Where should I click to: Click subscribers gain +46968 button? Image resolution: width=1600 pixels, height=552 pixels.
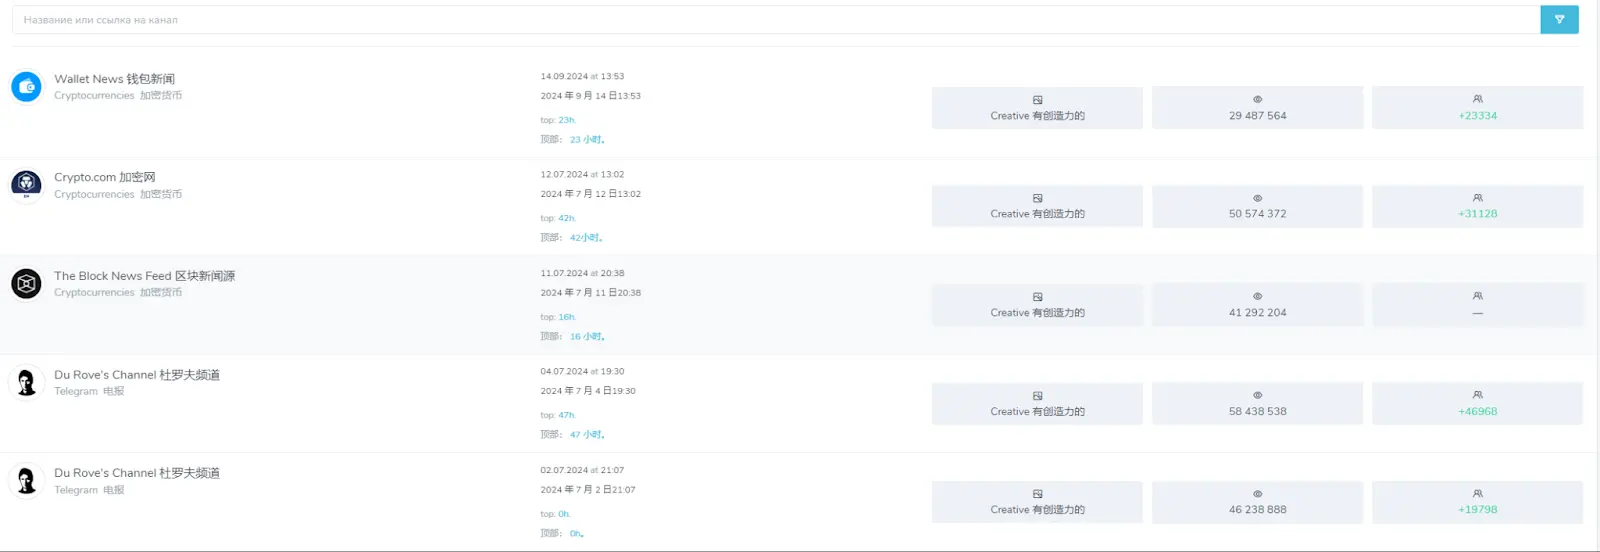[1477, 404]
